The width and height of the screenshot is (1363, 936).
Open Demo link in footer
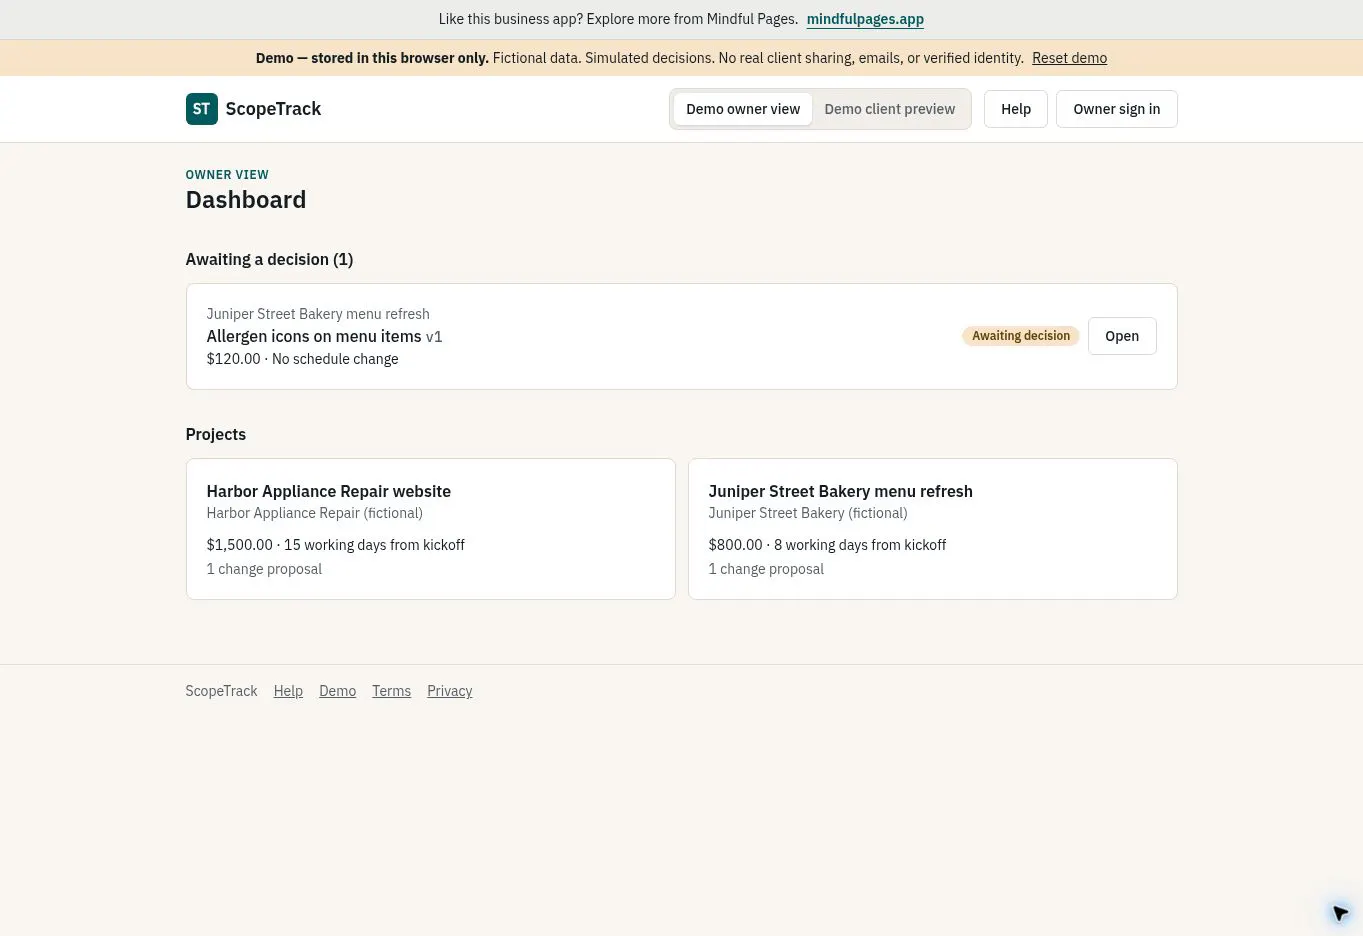pyautogui.click(x=337, y=691)
